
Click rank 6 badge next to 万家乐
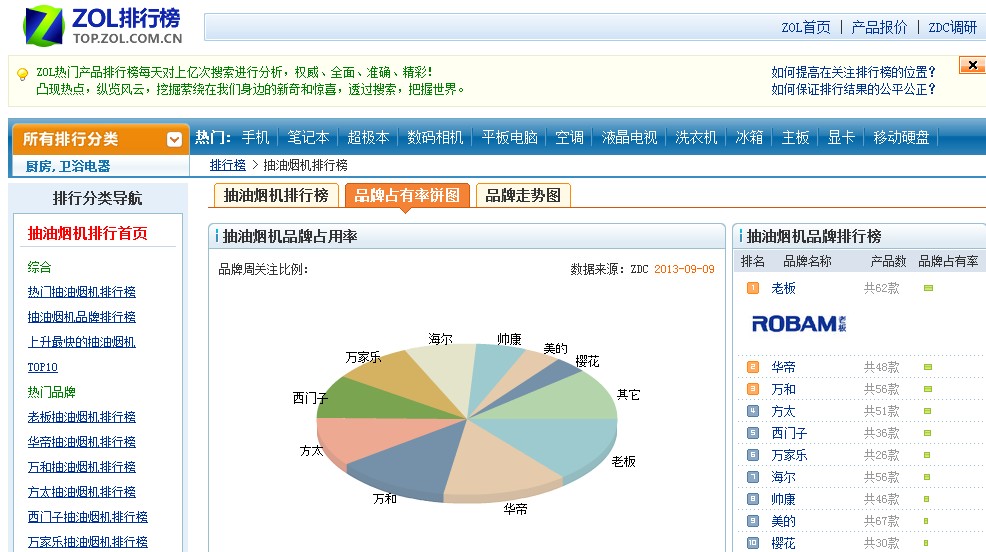coord(753,455)
